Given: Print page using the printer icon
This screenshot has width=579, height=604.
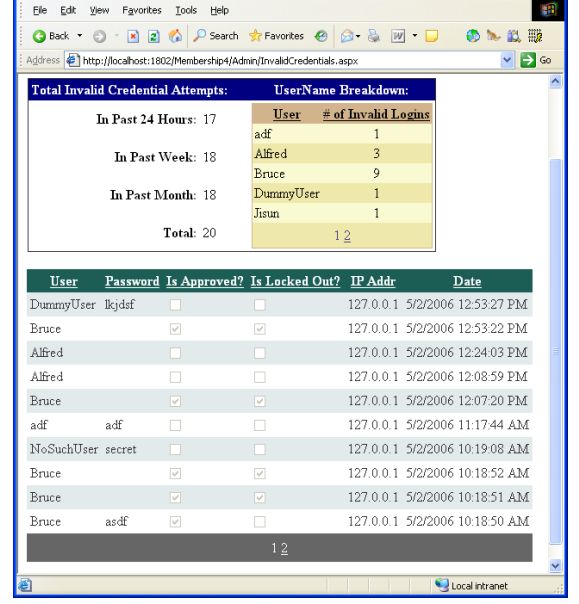Looking at the screenshot, I should 374,36.
